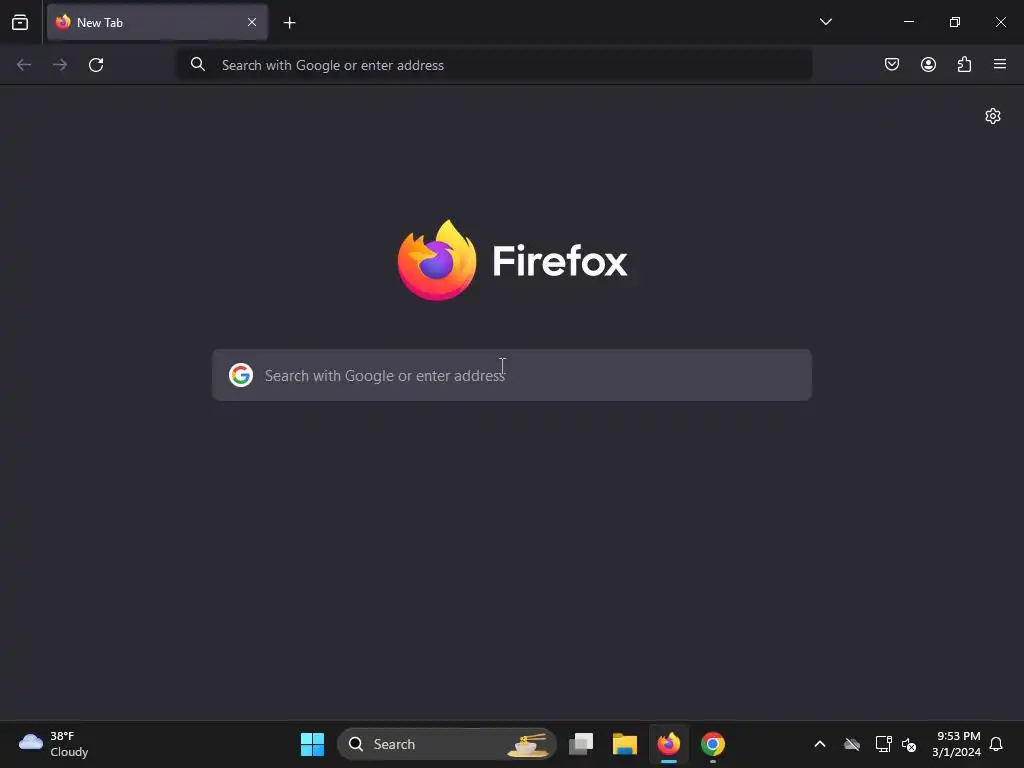
Task: Minimize the Firefox window
Action: tap(908, 22)
